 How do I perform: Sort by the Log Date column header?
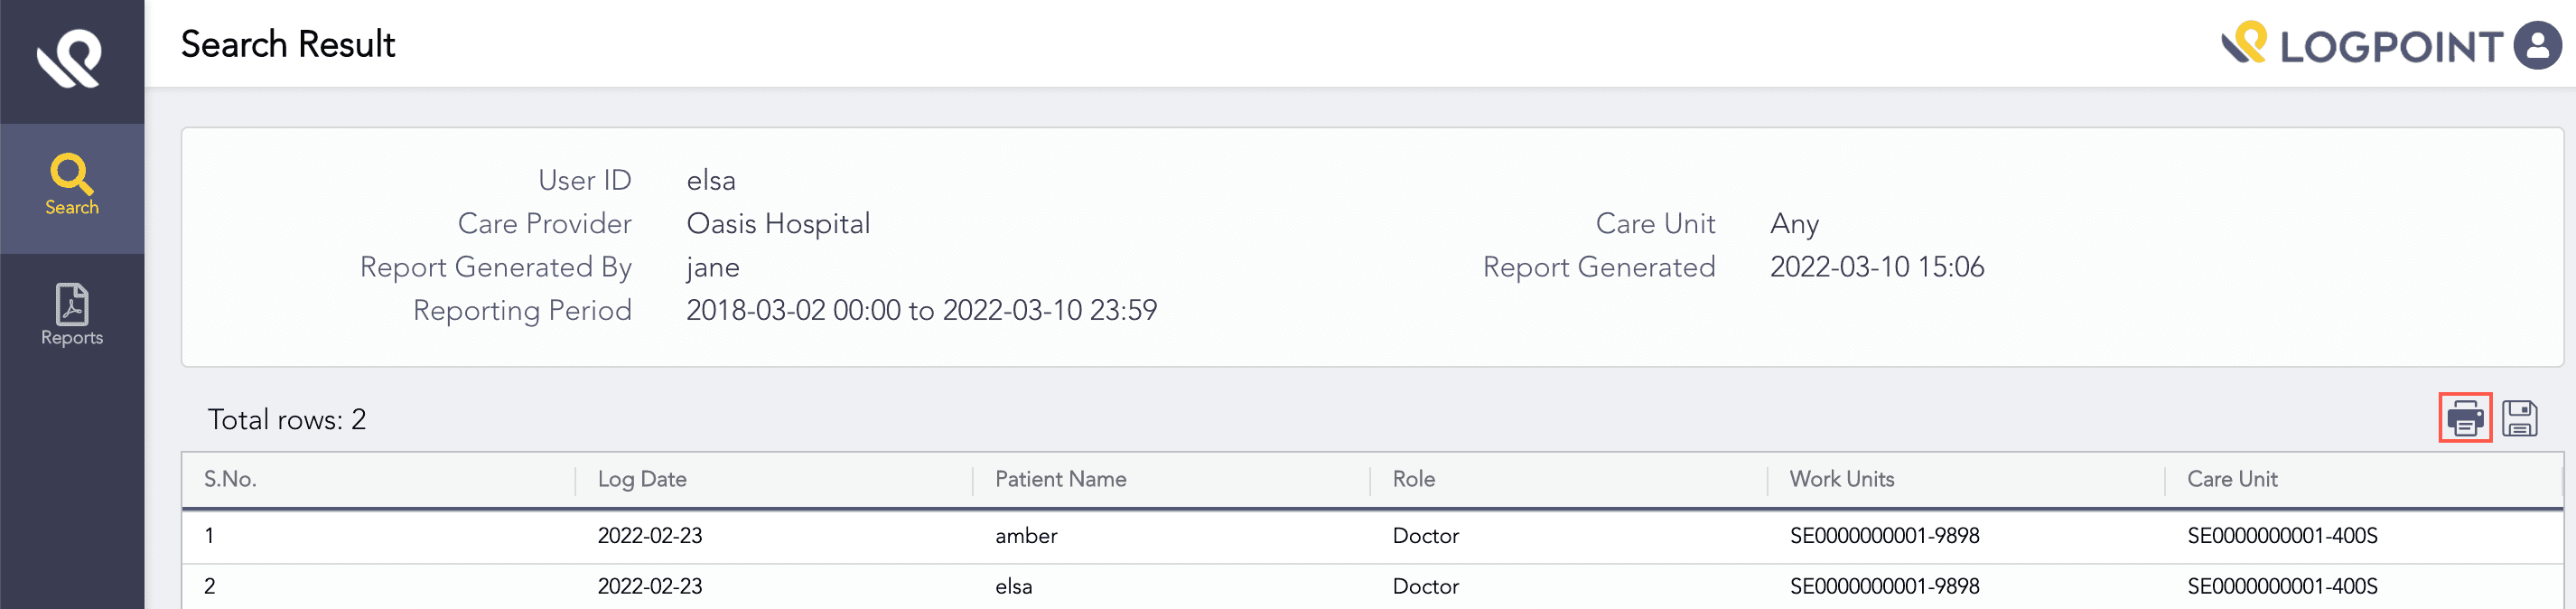point(642,479)
